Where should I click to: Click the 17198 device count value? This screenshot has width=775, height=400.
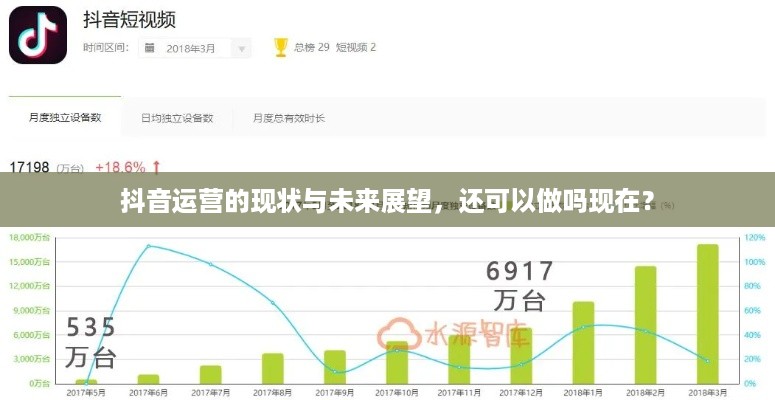tap(30, 168)
